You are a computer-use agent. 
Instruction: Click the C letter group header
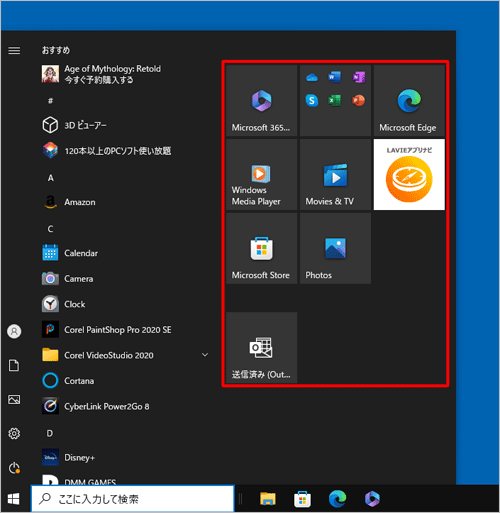click(x=50, y=229)
